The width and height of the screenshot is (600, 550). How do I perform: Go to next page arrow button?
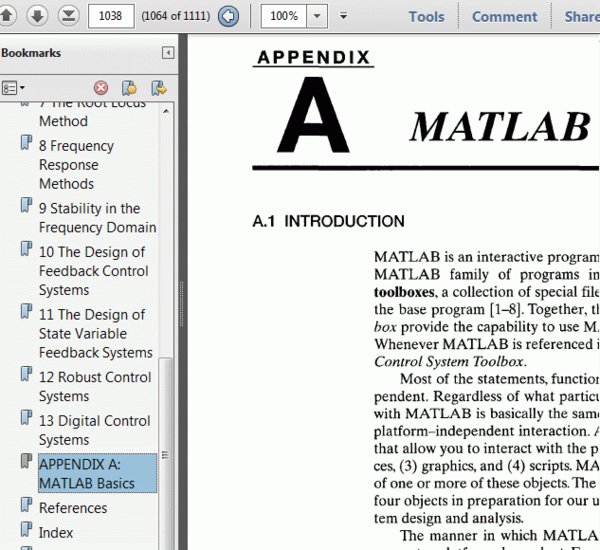click(37, 16)
